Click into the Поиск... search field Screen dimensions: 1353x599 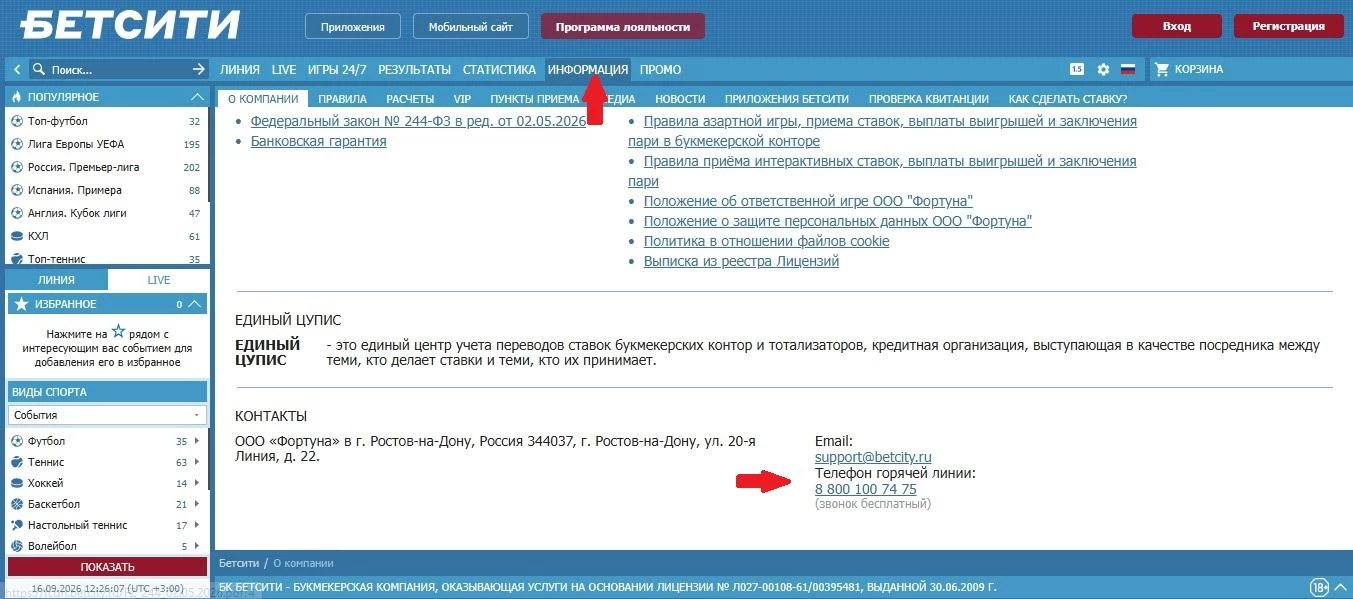pos(118,70)
